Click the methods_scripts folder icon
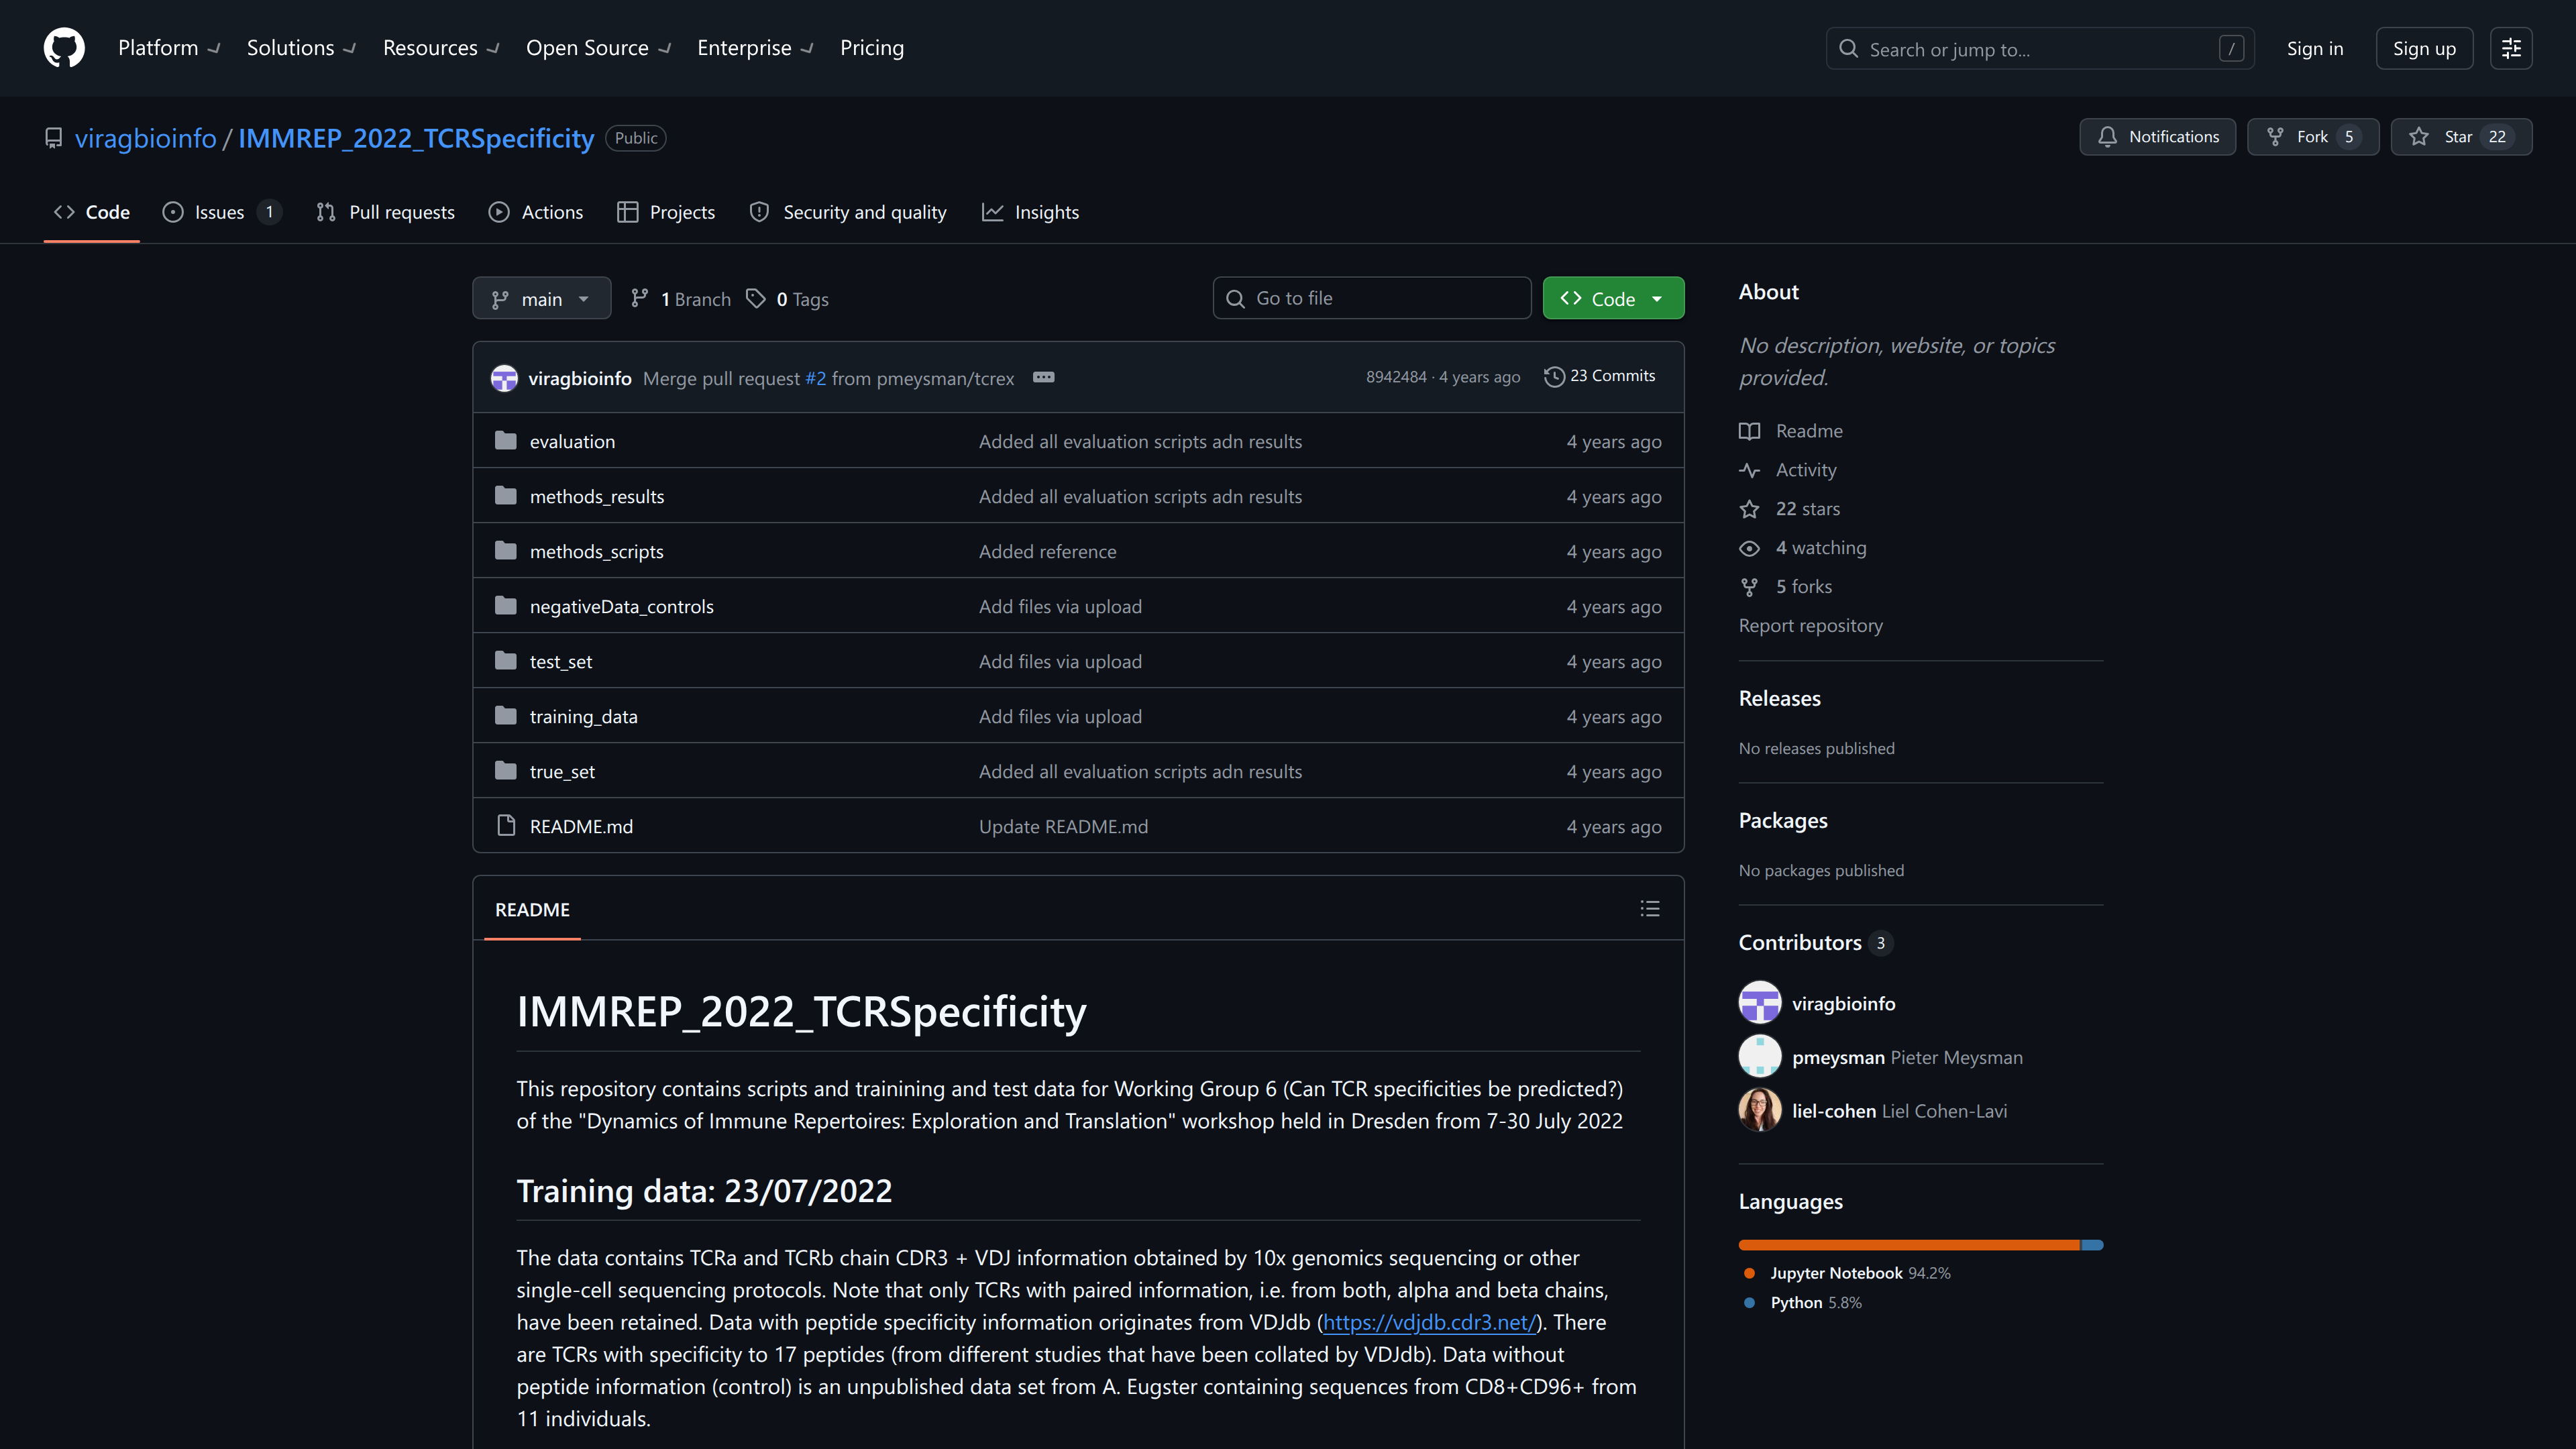This screenshot has height=1449, width=2576. [506, 551]
